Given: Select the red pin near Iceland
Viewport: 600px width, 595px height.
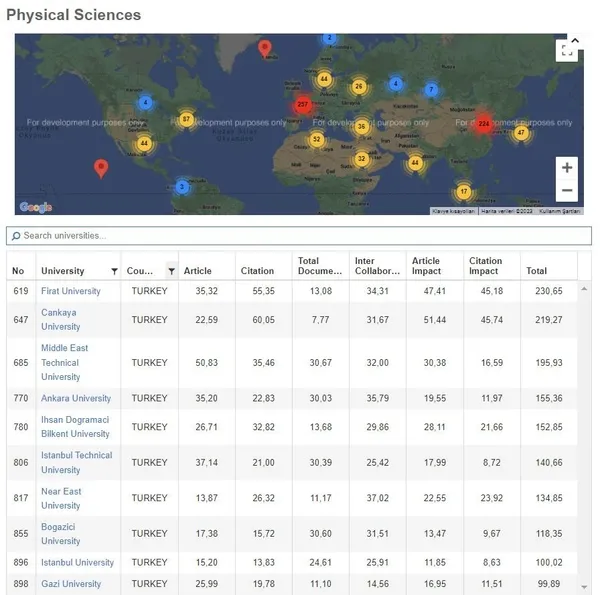Looking at the screenshot, I should (264, 49).
